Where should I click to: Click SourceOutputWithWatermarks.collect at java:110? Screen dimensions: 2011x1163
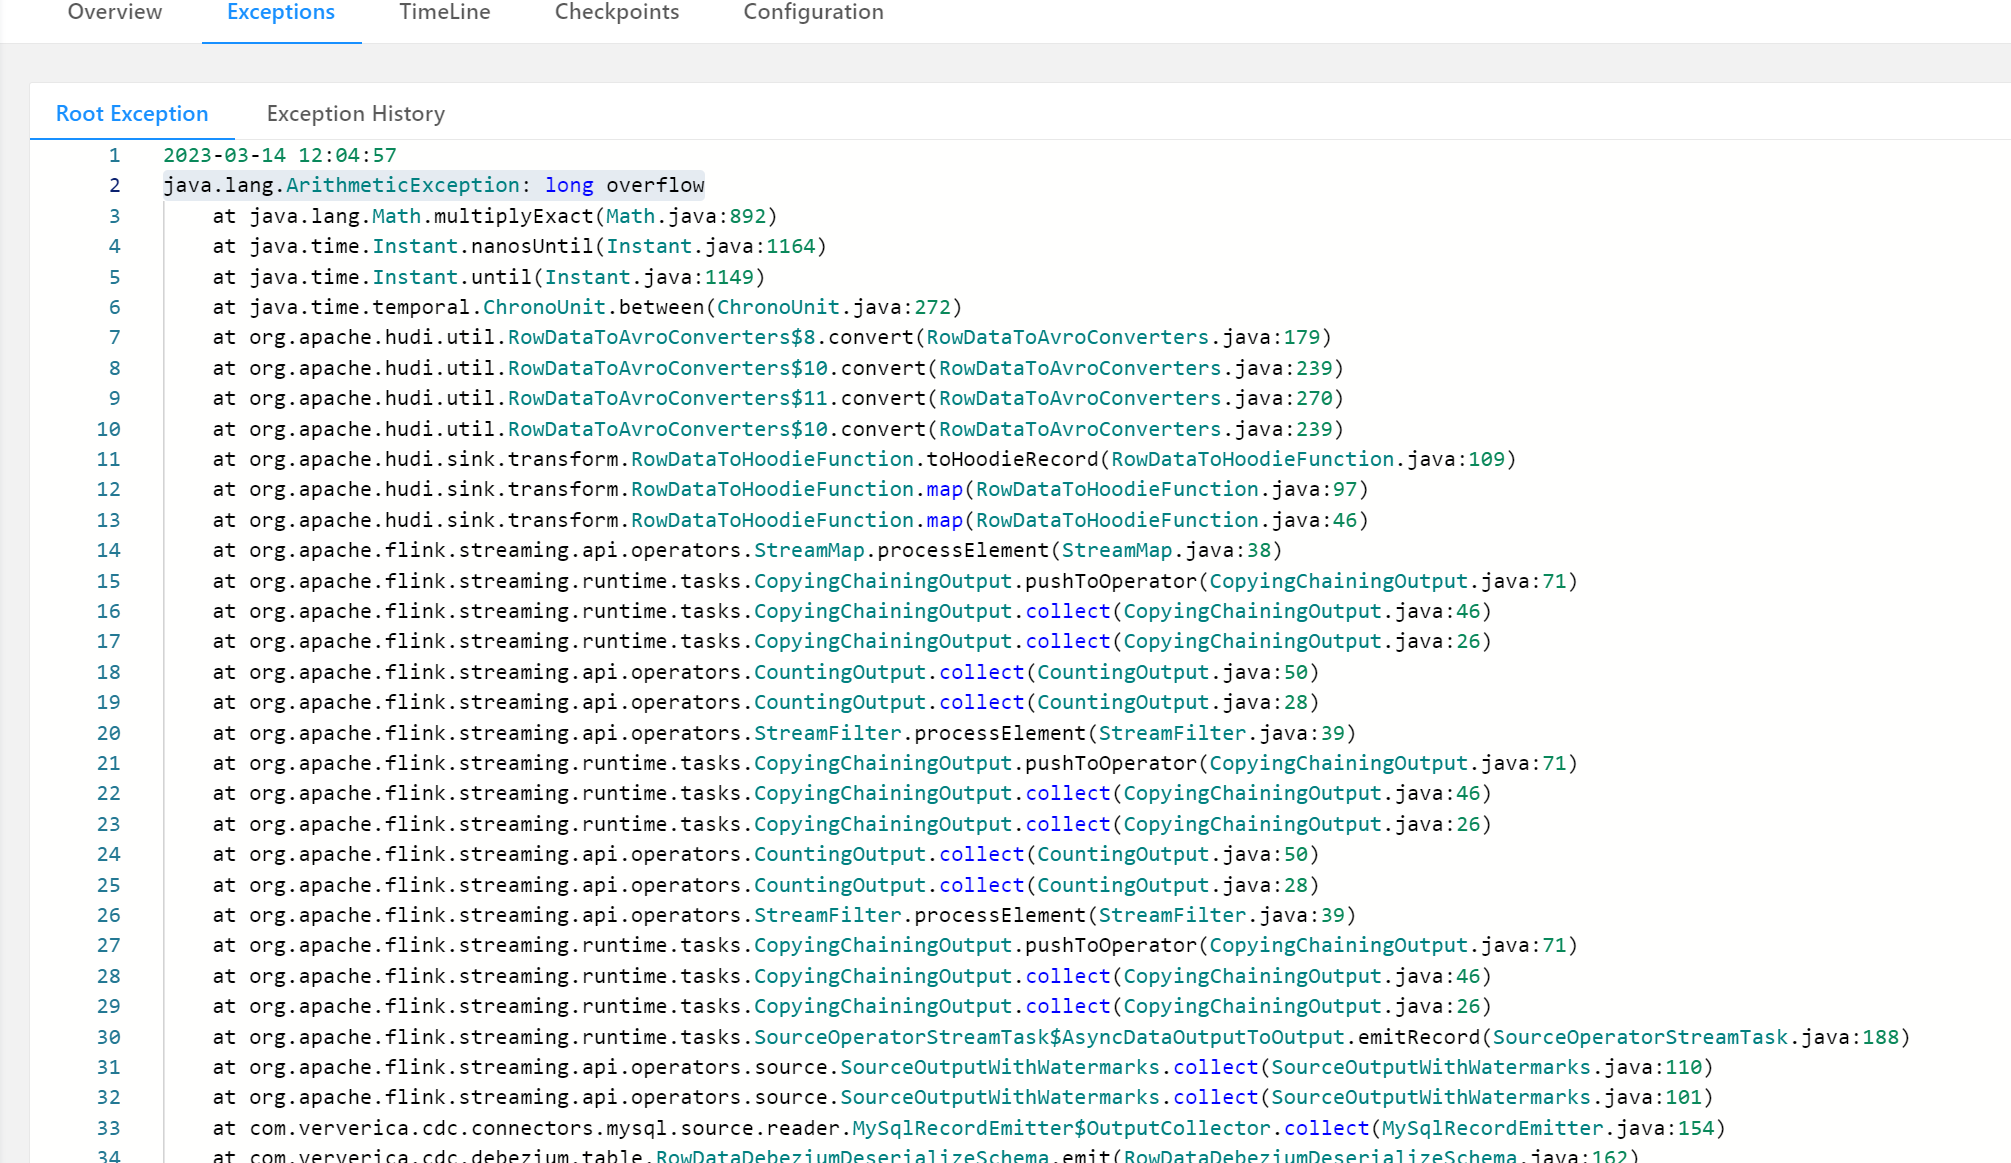pyautogui.click(x=963, y=1068)
